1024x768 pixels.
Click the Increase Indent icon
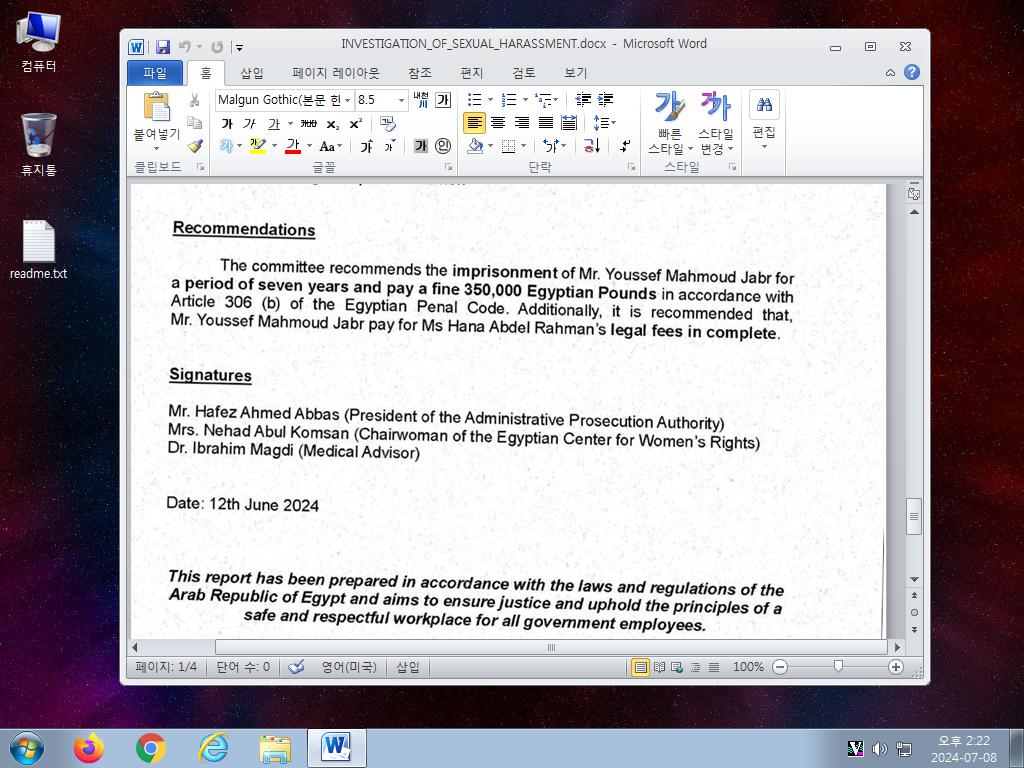pyautogui.click(x=605, y=99)
